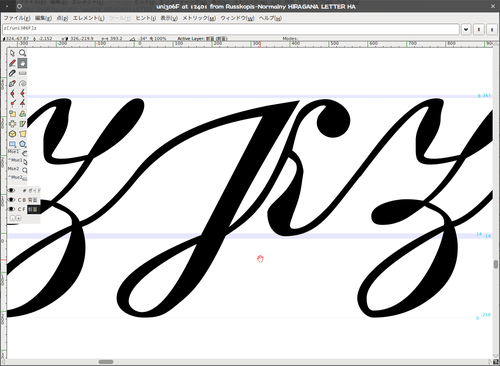This screenshot has width=500, height=366.
Task: Open the エレメント (Element) menu
Action: 89,18
